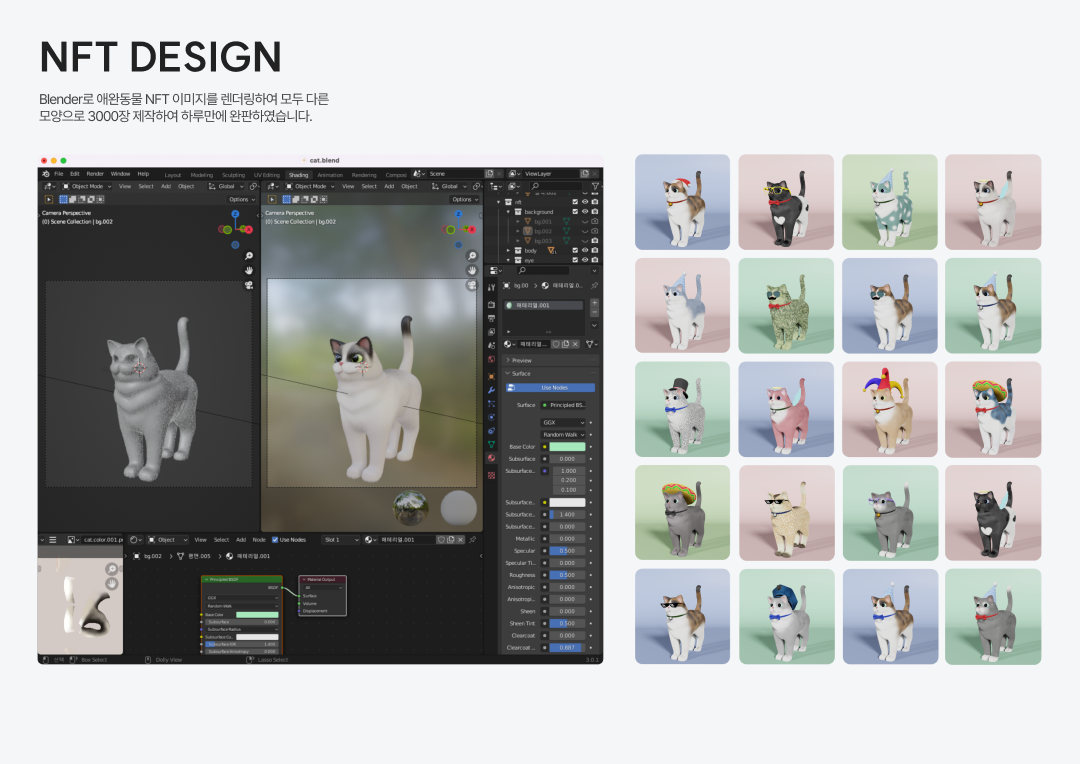Select the pan hand icon in right viewport

pyautogui.click(x=471, y=270)
